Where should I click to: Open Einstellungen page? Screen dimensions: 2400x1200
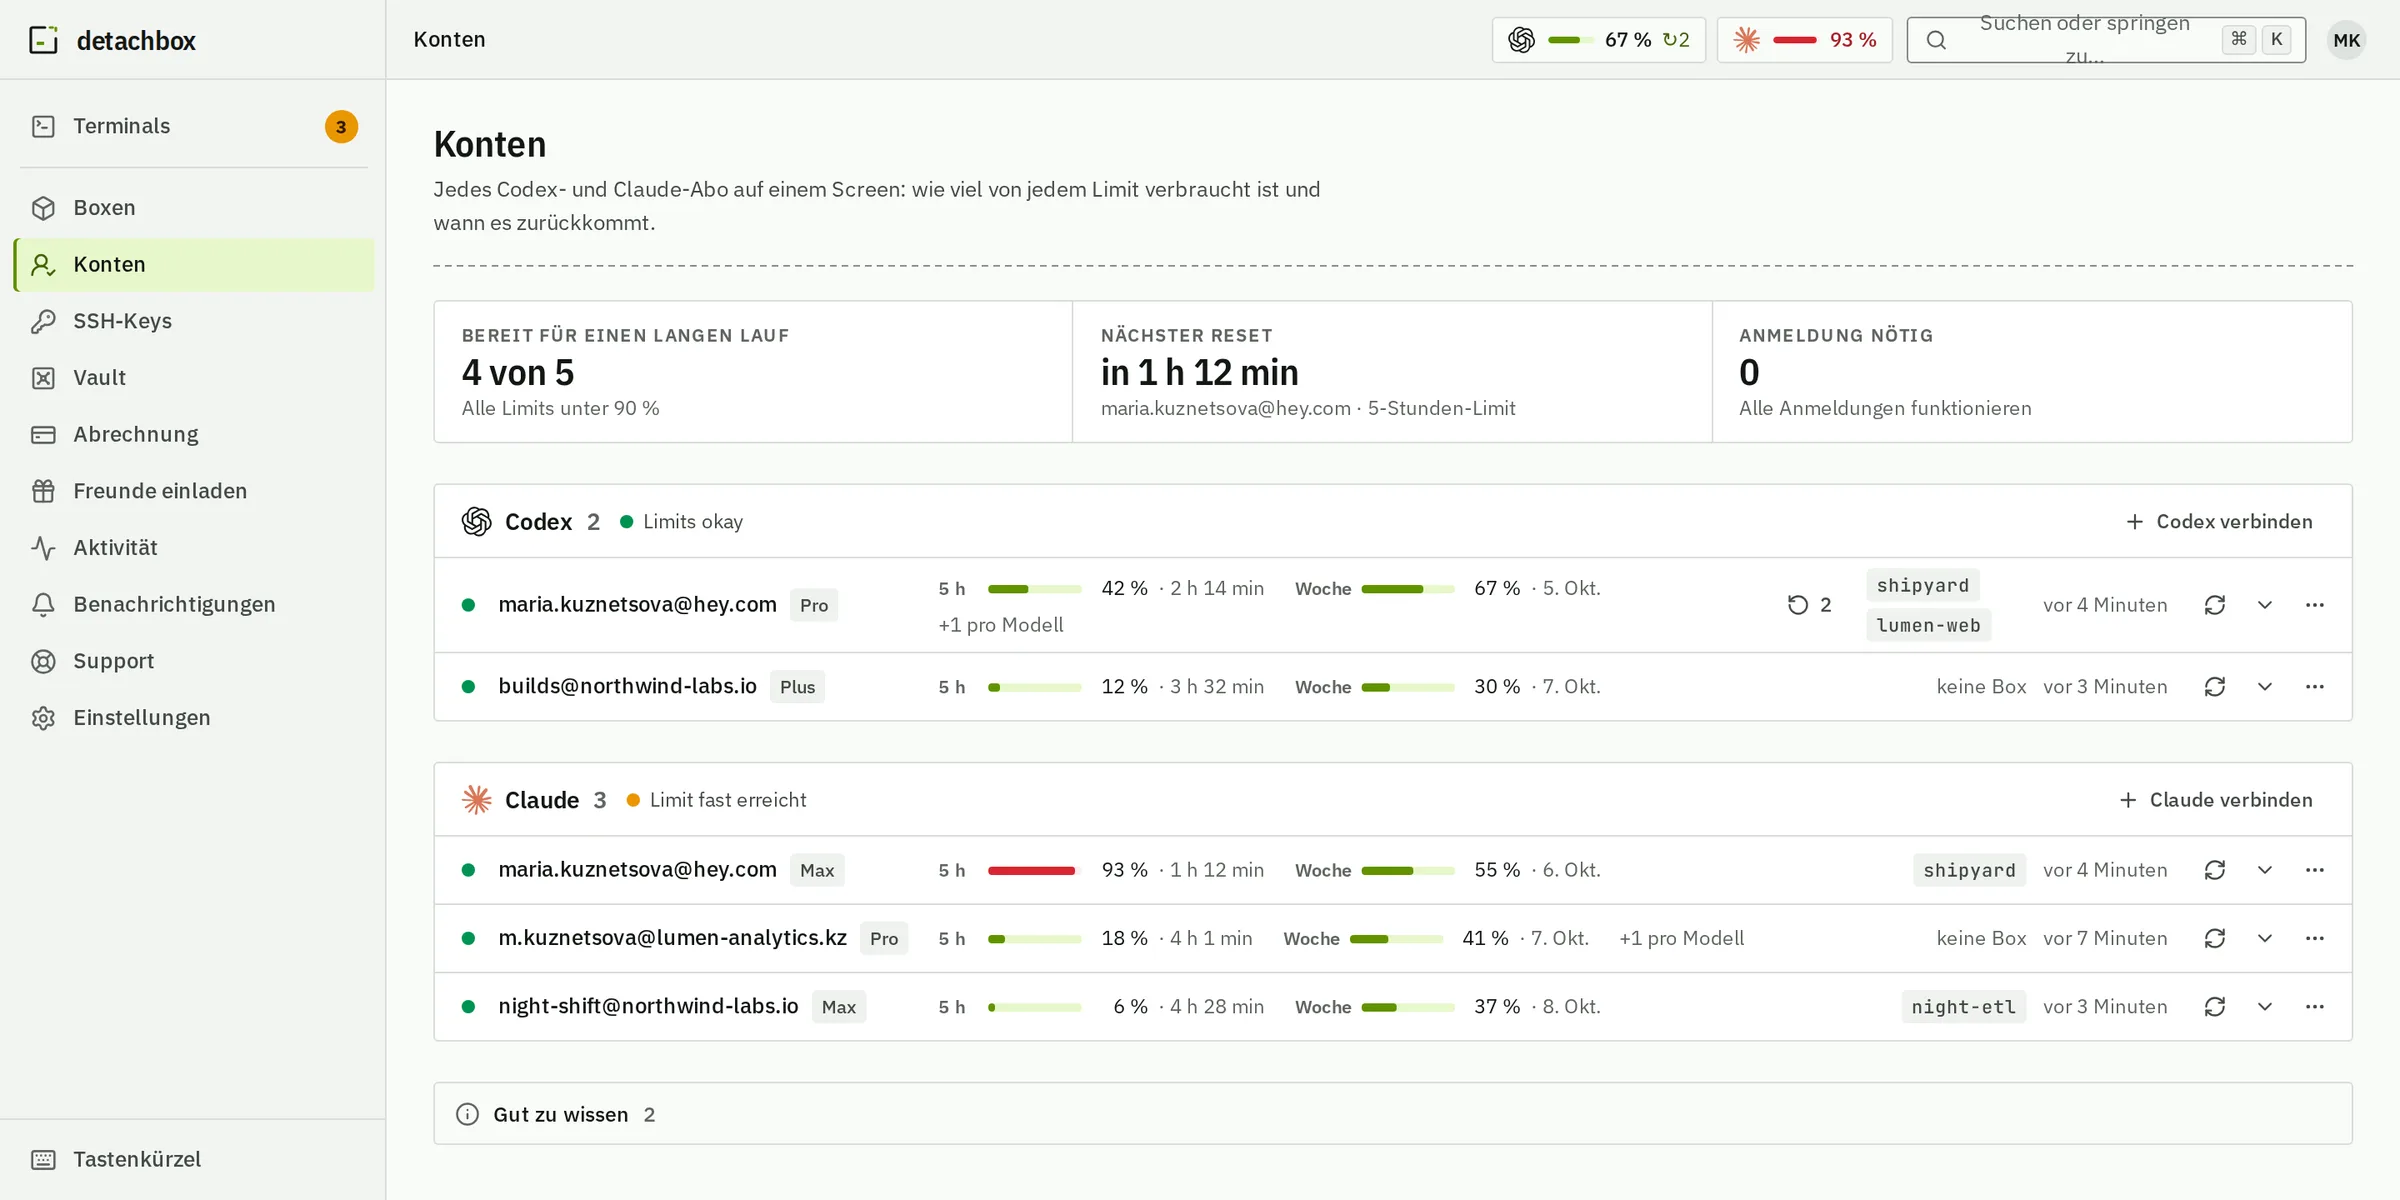click(194, 718)
